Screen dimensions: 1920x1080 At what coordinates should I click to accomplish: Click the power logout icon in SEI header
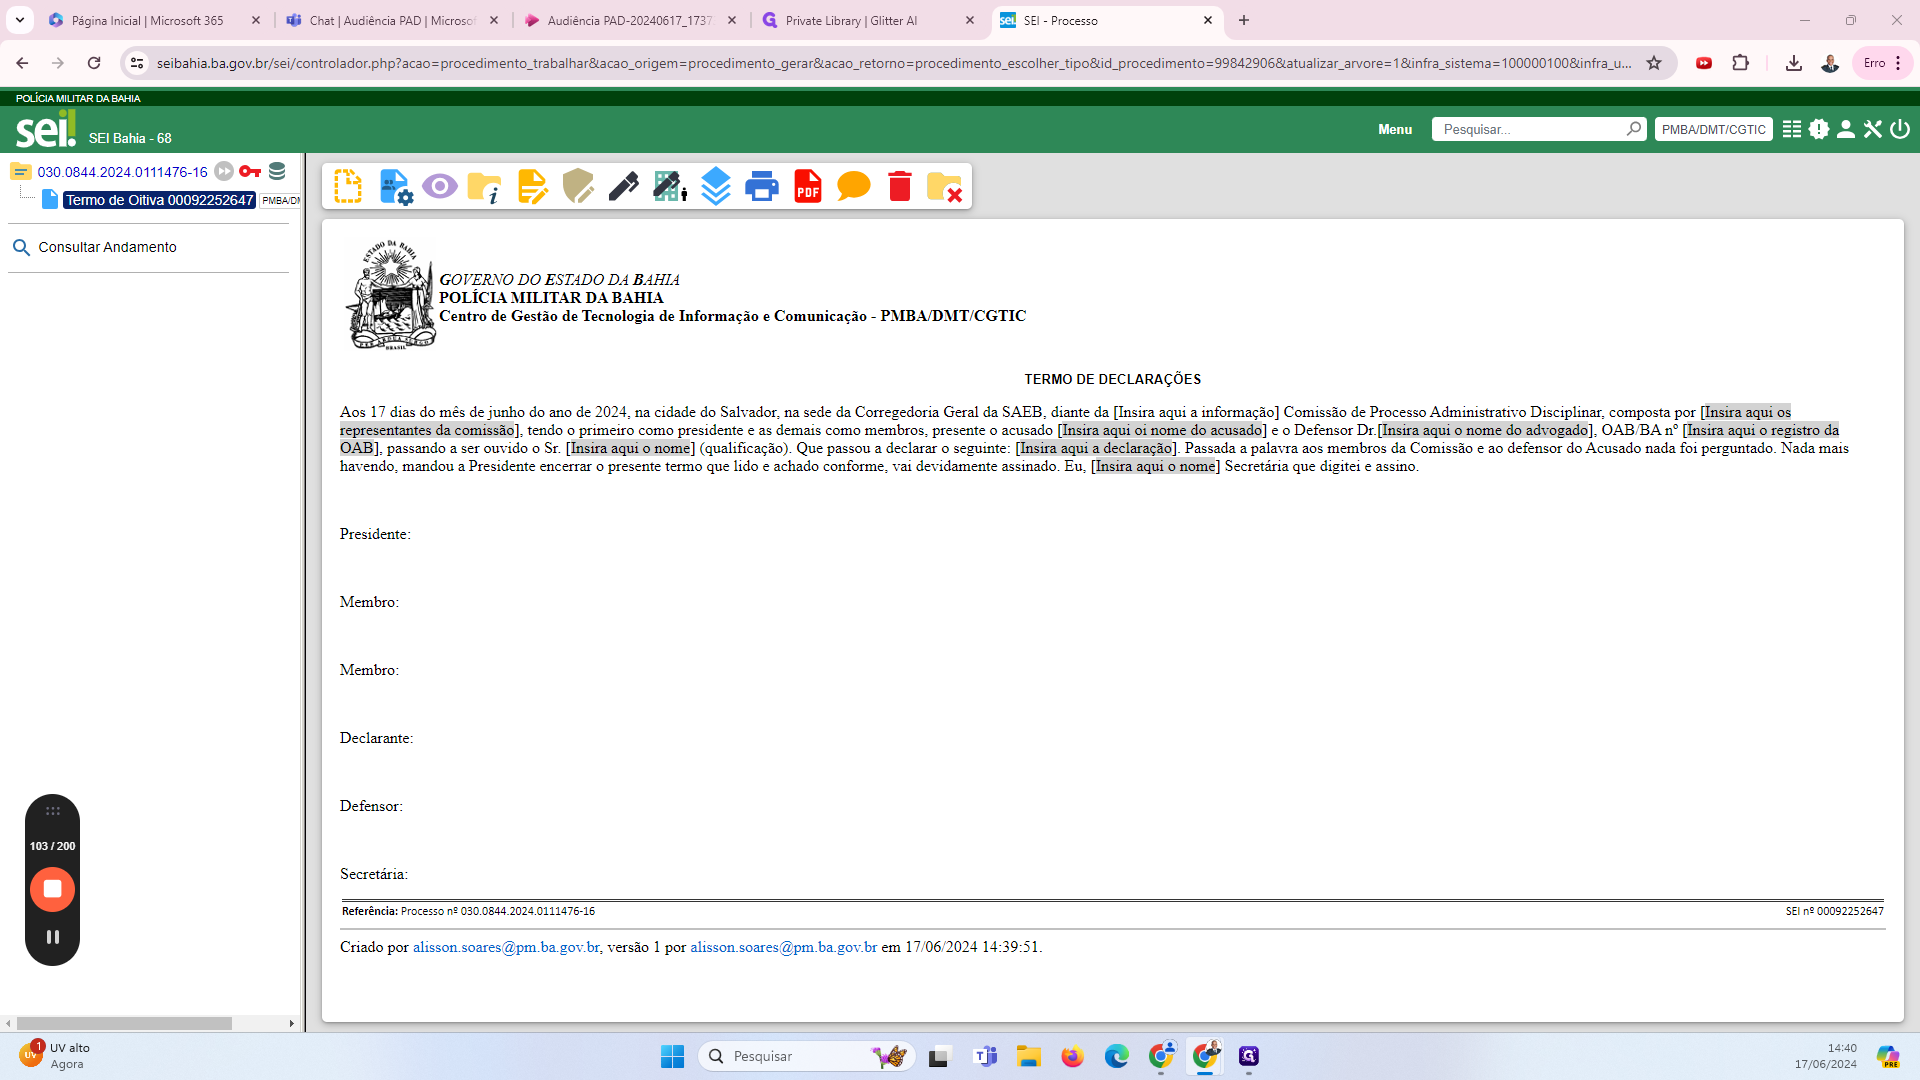click(1900, 129)
